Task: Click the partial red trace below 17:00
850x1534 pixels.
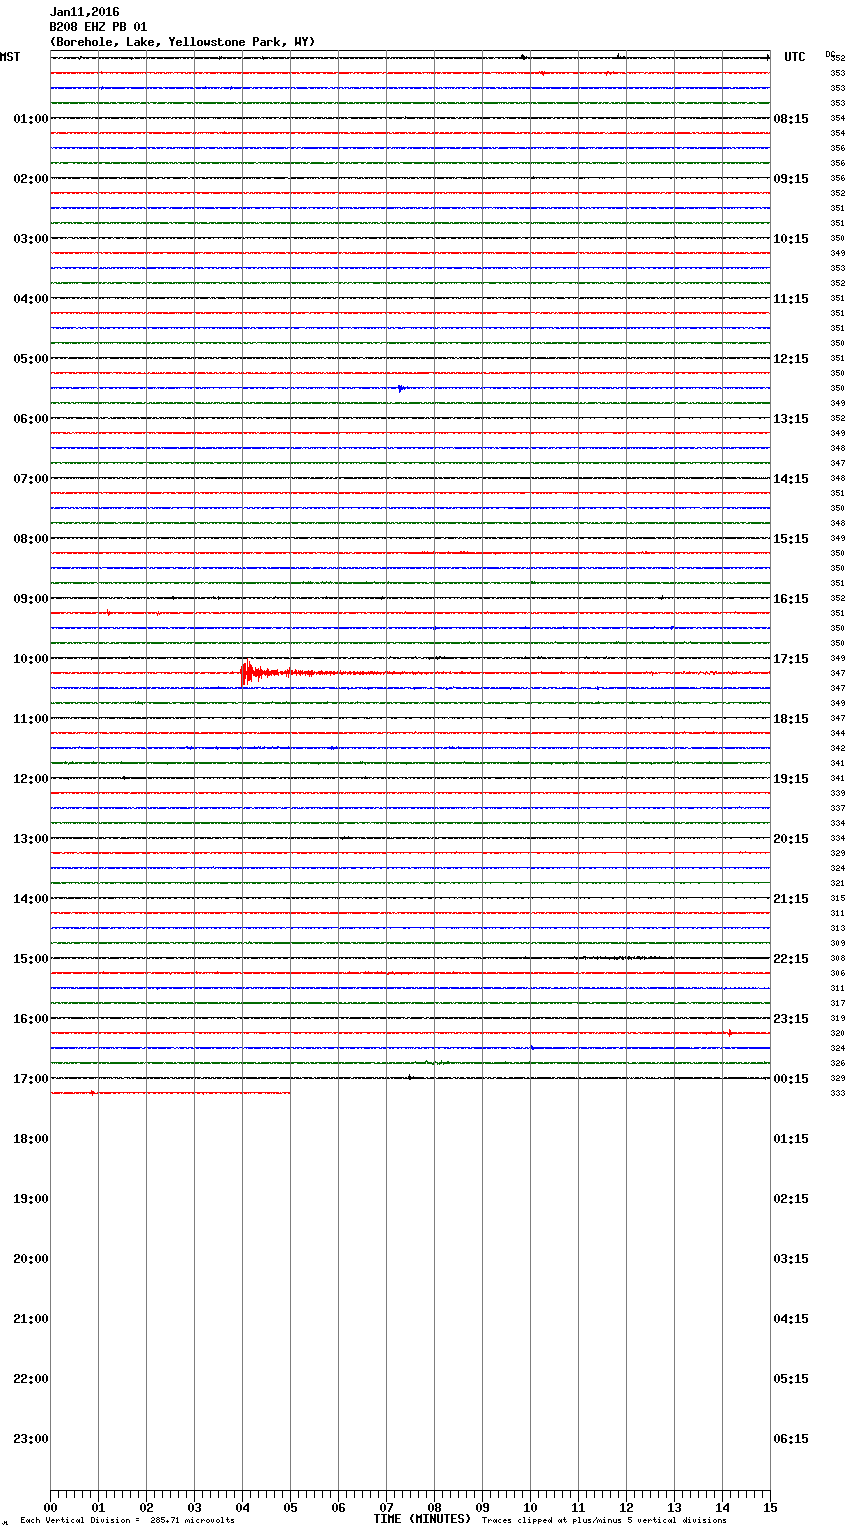Action: 170,1093
